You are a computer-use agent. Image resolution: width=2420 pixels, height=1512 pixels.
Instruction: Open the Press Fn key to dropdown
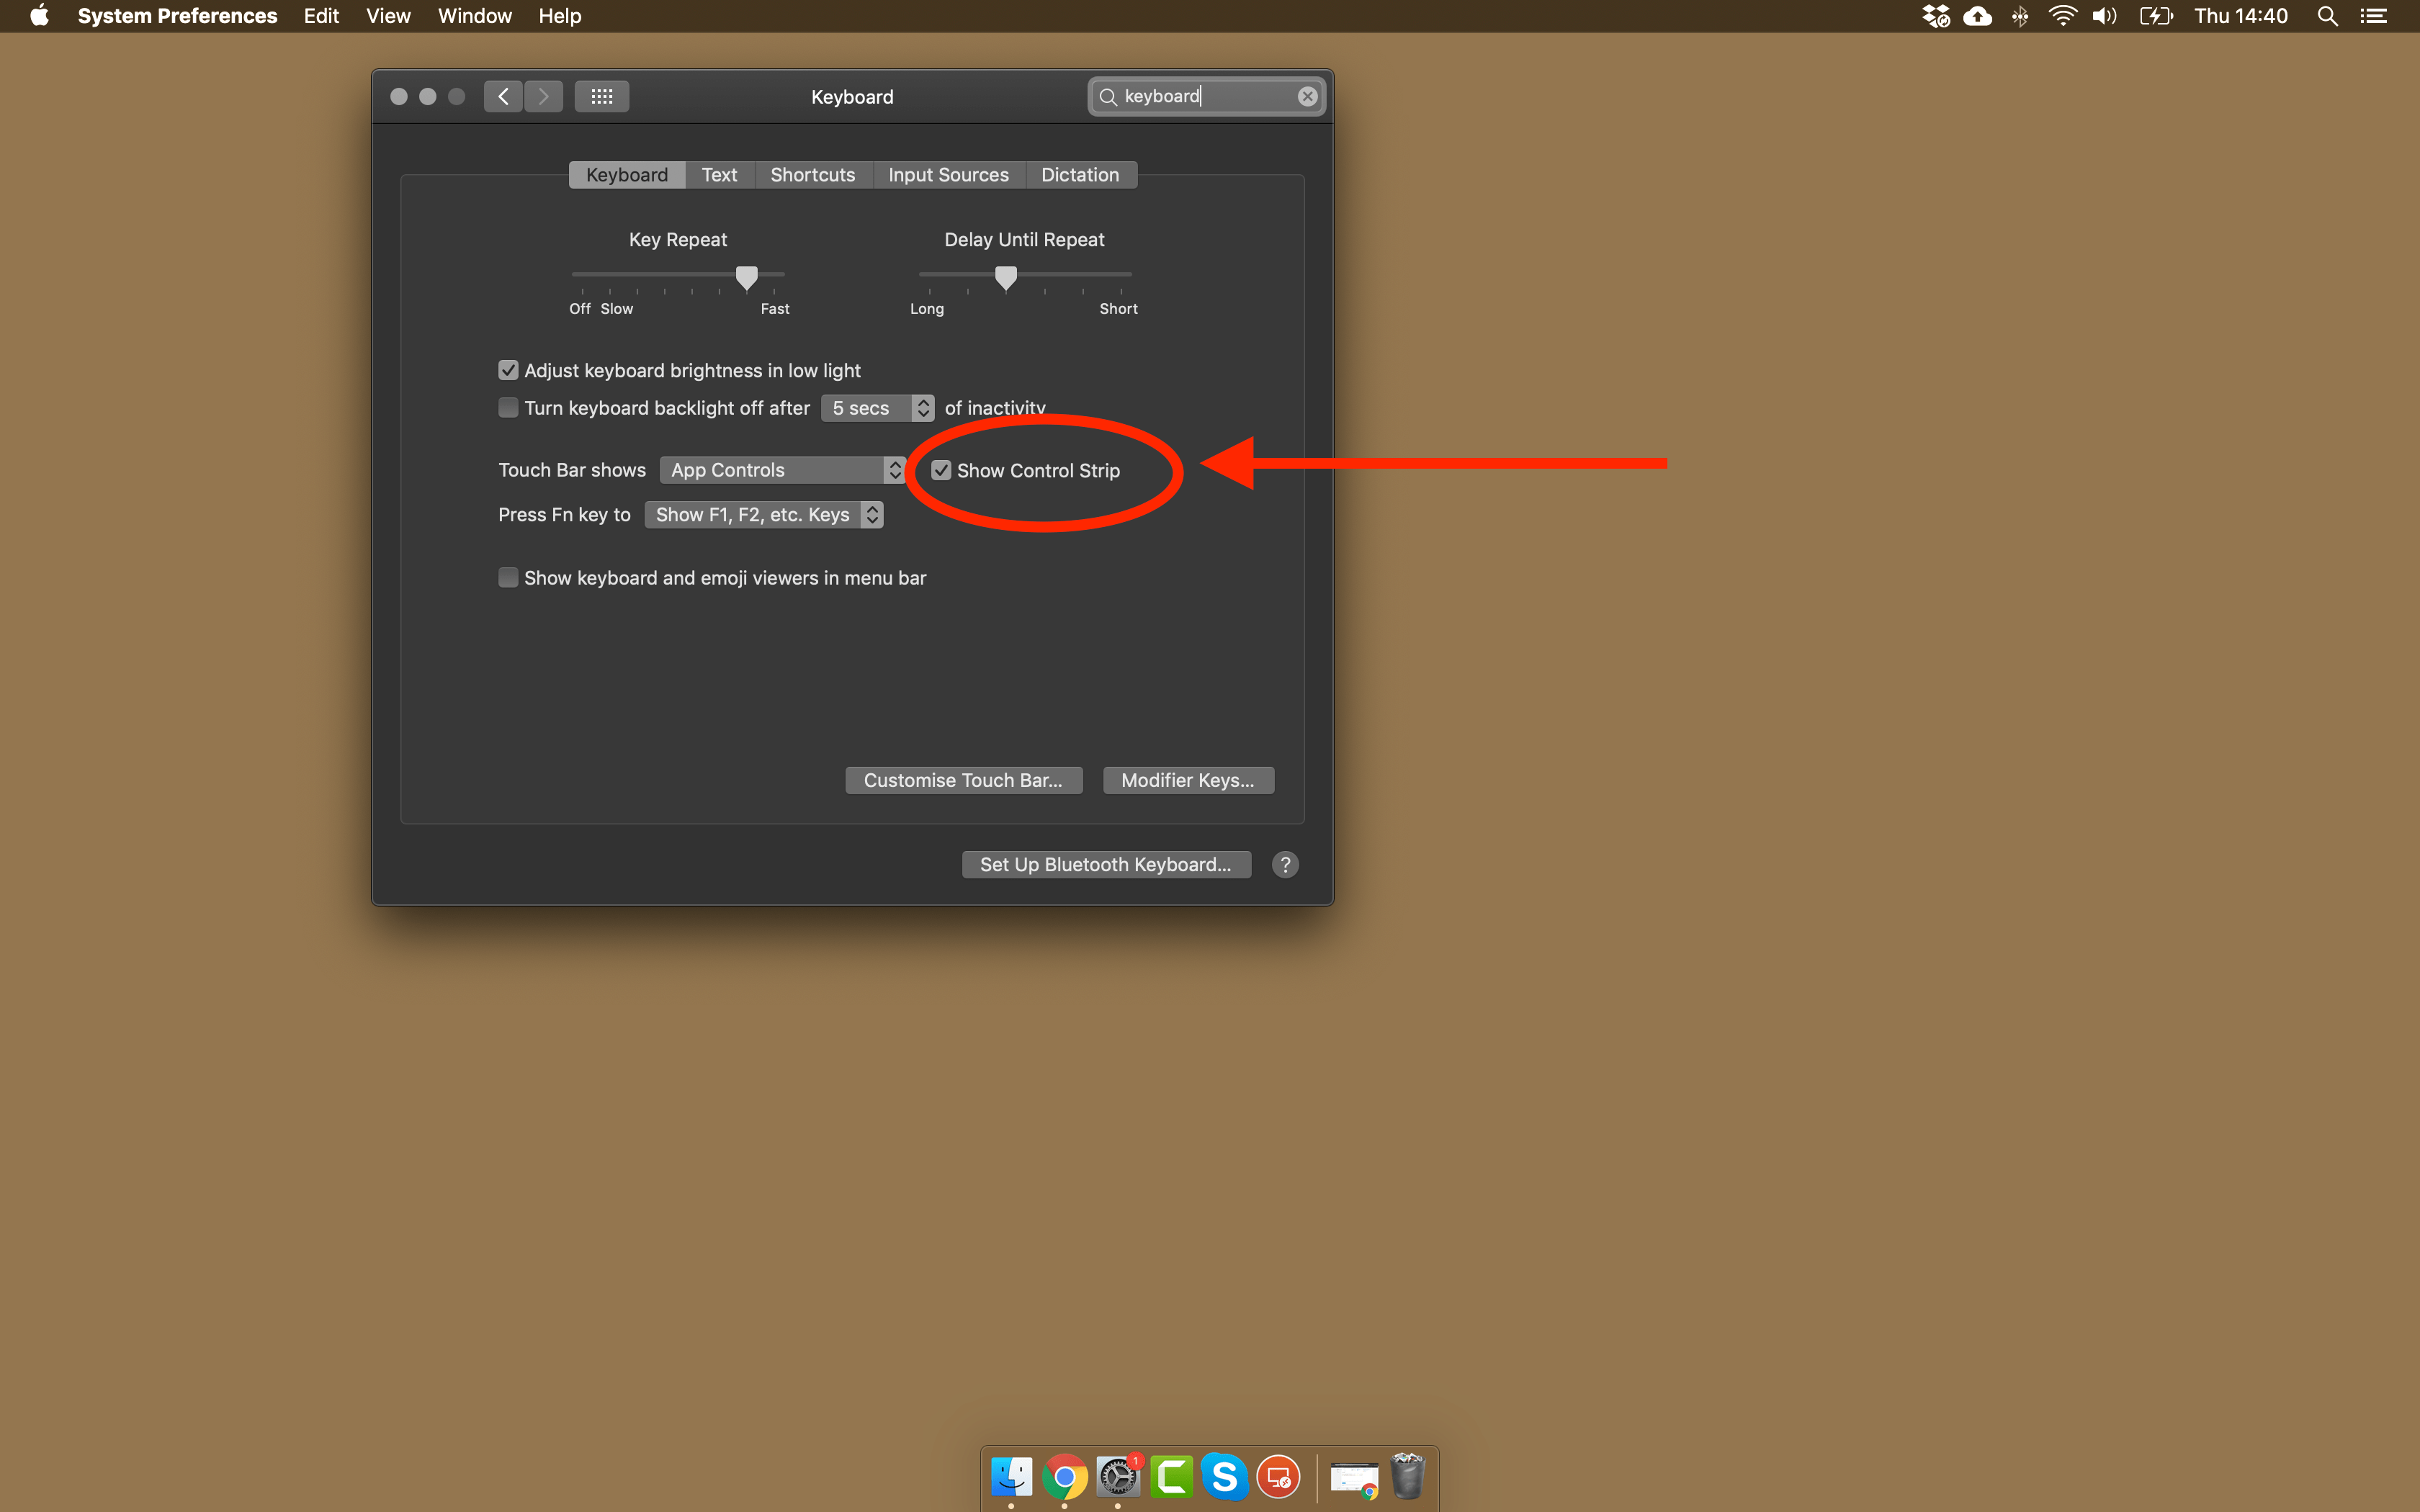point(764,514)
